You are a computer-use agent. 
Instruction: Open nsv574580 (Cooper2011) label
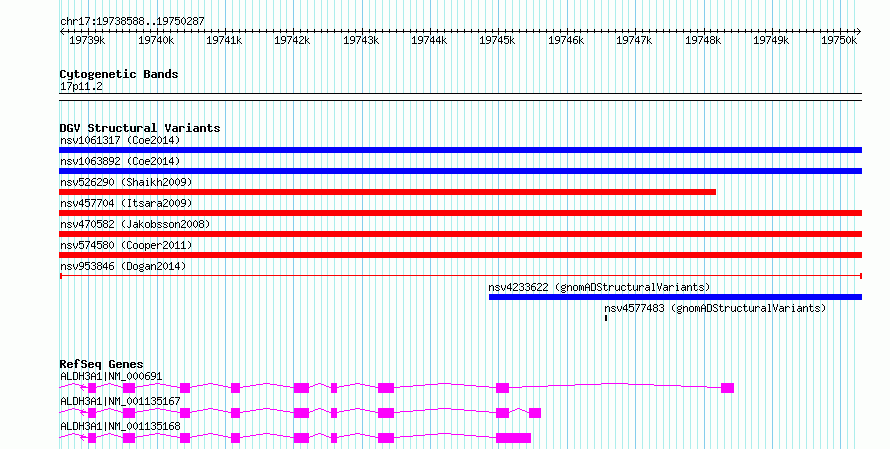[126, 245]
